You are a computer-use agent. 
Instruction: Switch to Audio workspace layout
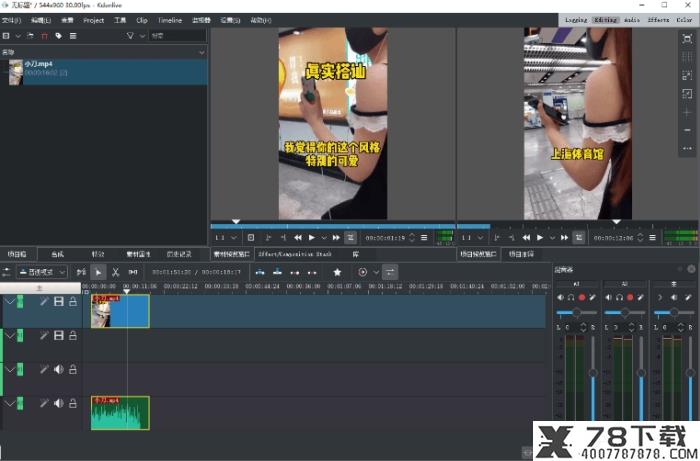[632, 20]
